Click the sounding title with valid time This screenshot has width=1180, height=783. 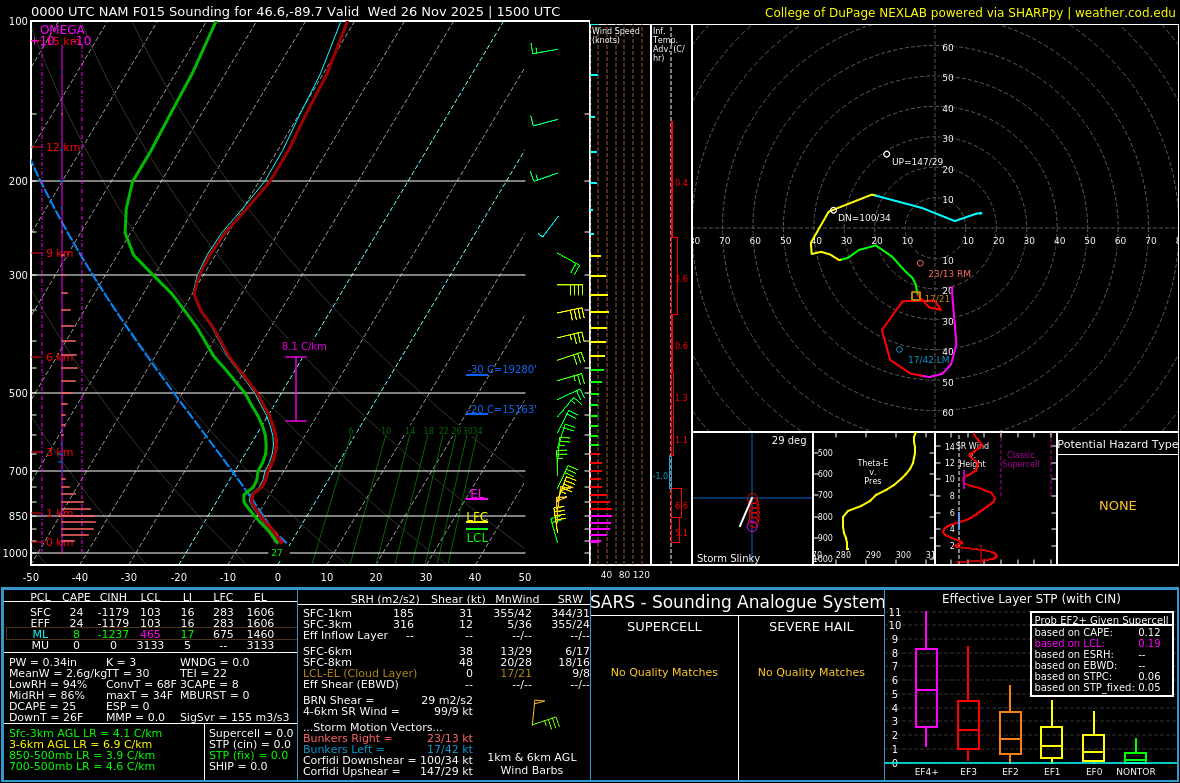coord(296,11)
